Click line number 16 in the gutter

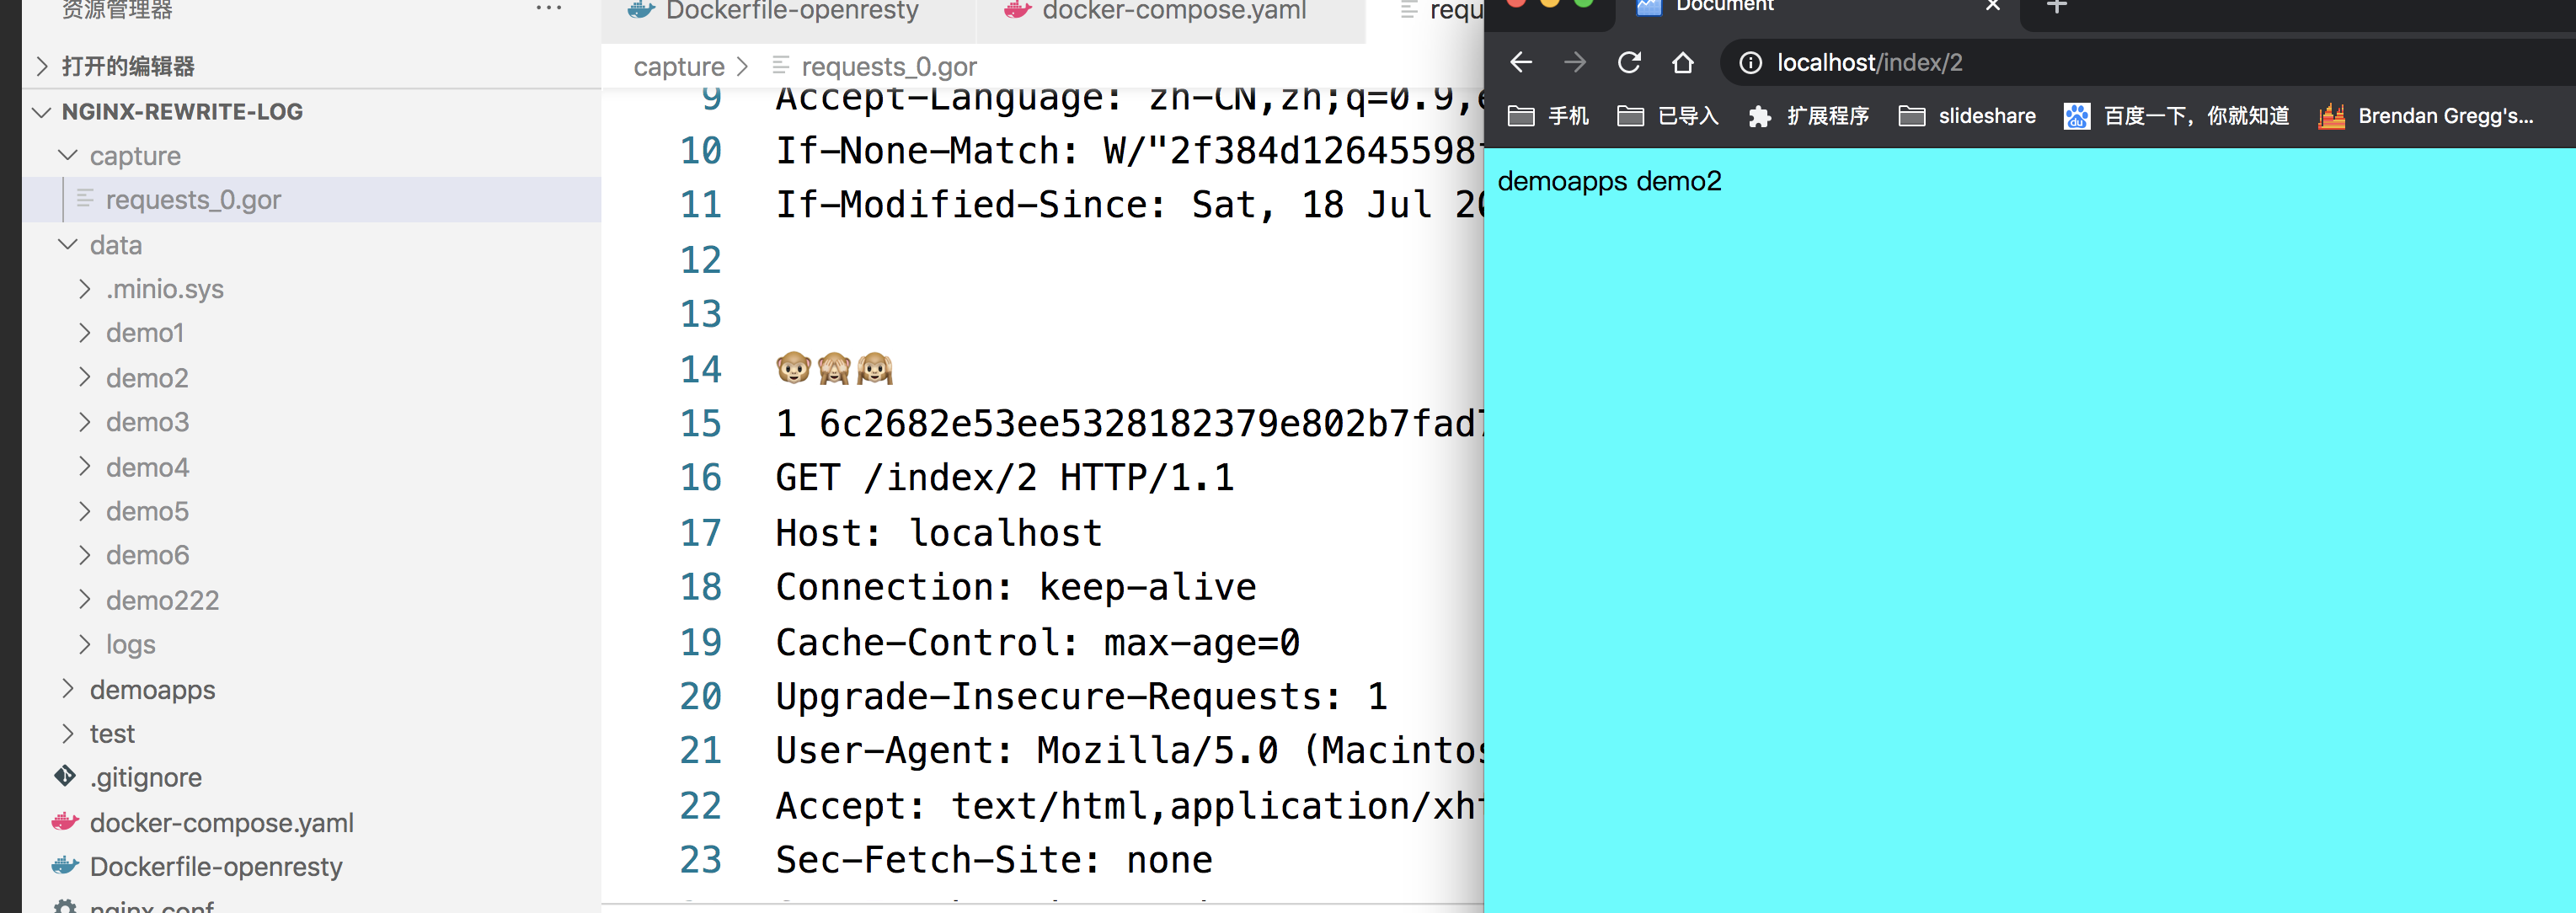701,477
